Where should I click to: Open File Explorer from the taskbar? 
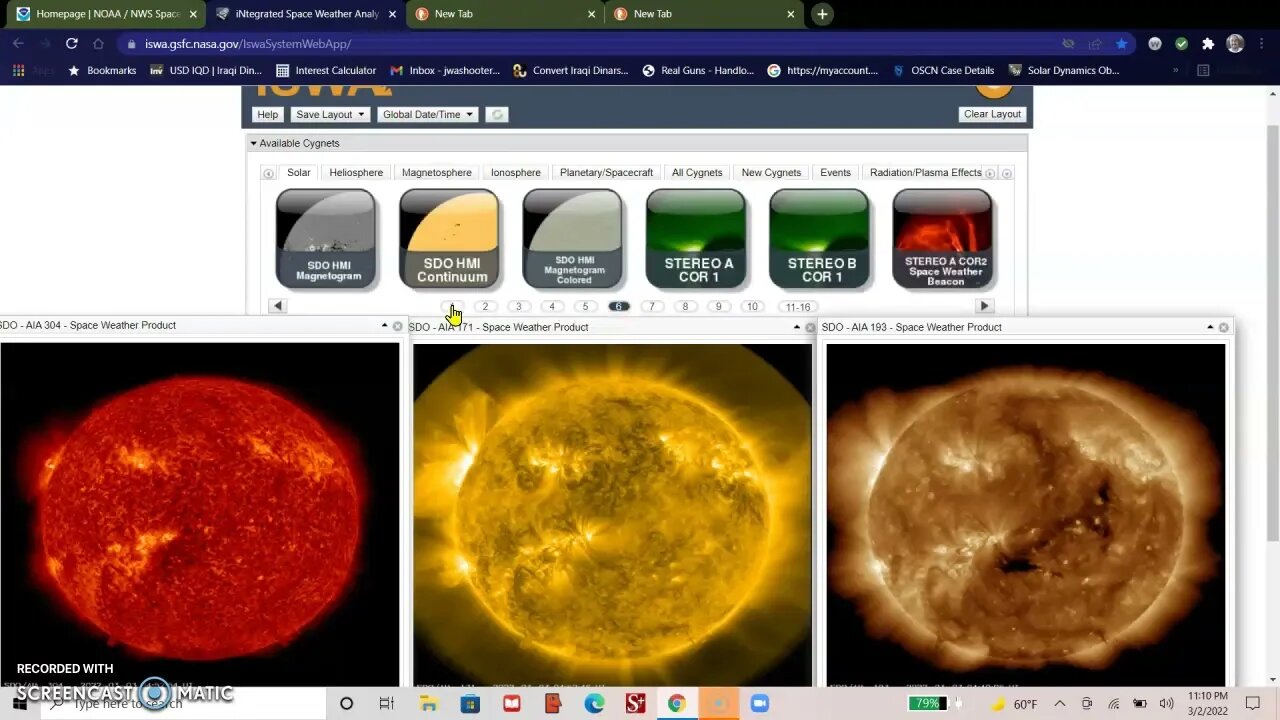click(x=428, y=704)
